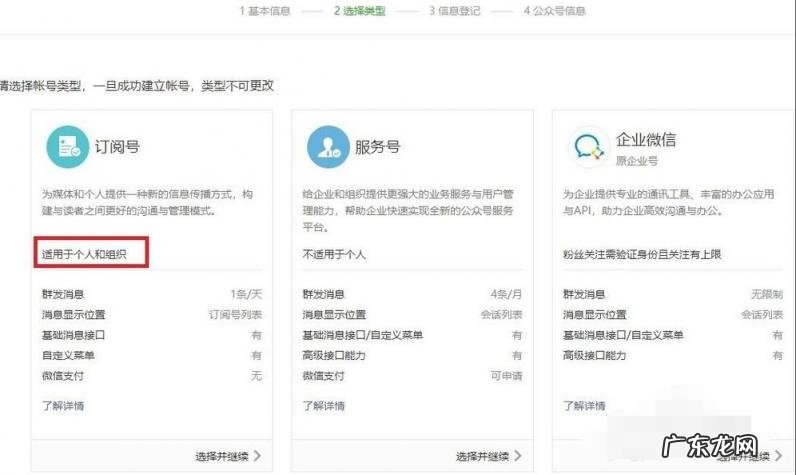The height and width of the screenshot is (475, 796).
Task: Click chevron arrow in 订阅号 card footer
Action: tap(257, 456)
